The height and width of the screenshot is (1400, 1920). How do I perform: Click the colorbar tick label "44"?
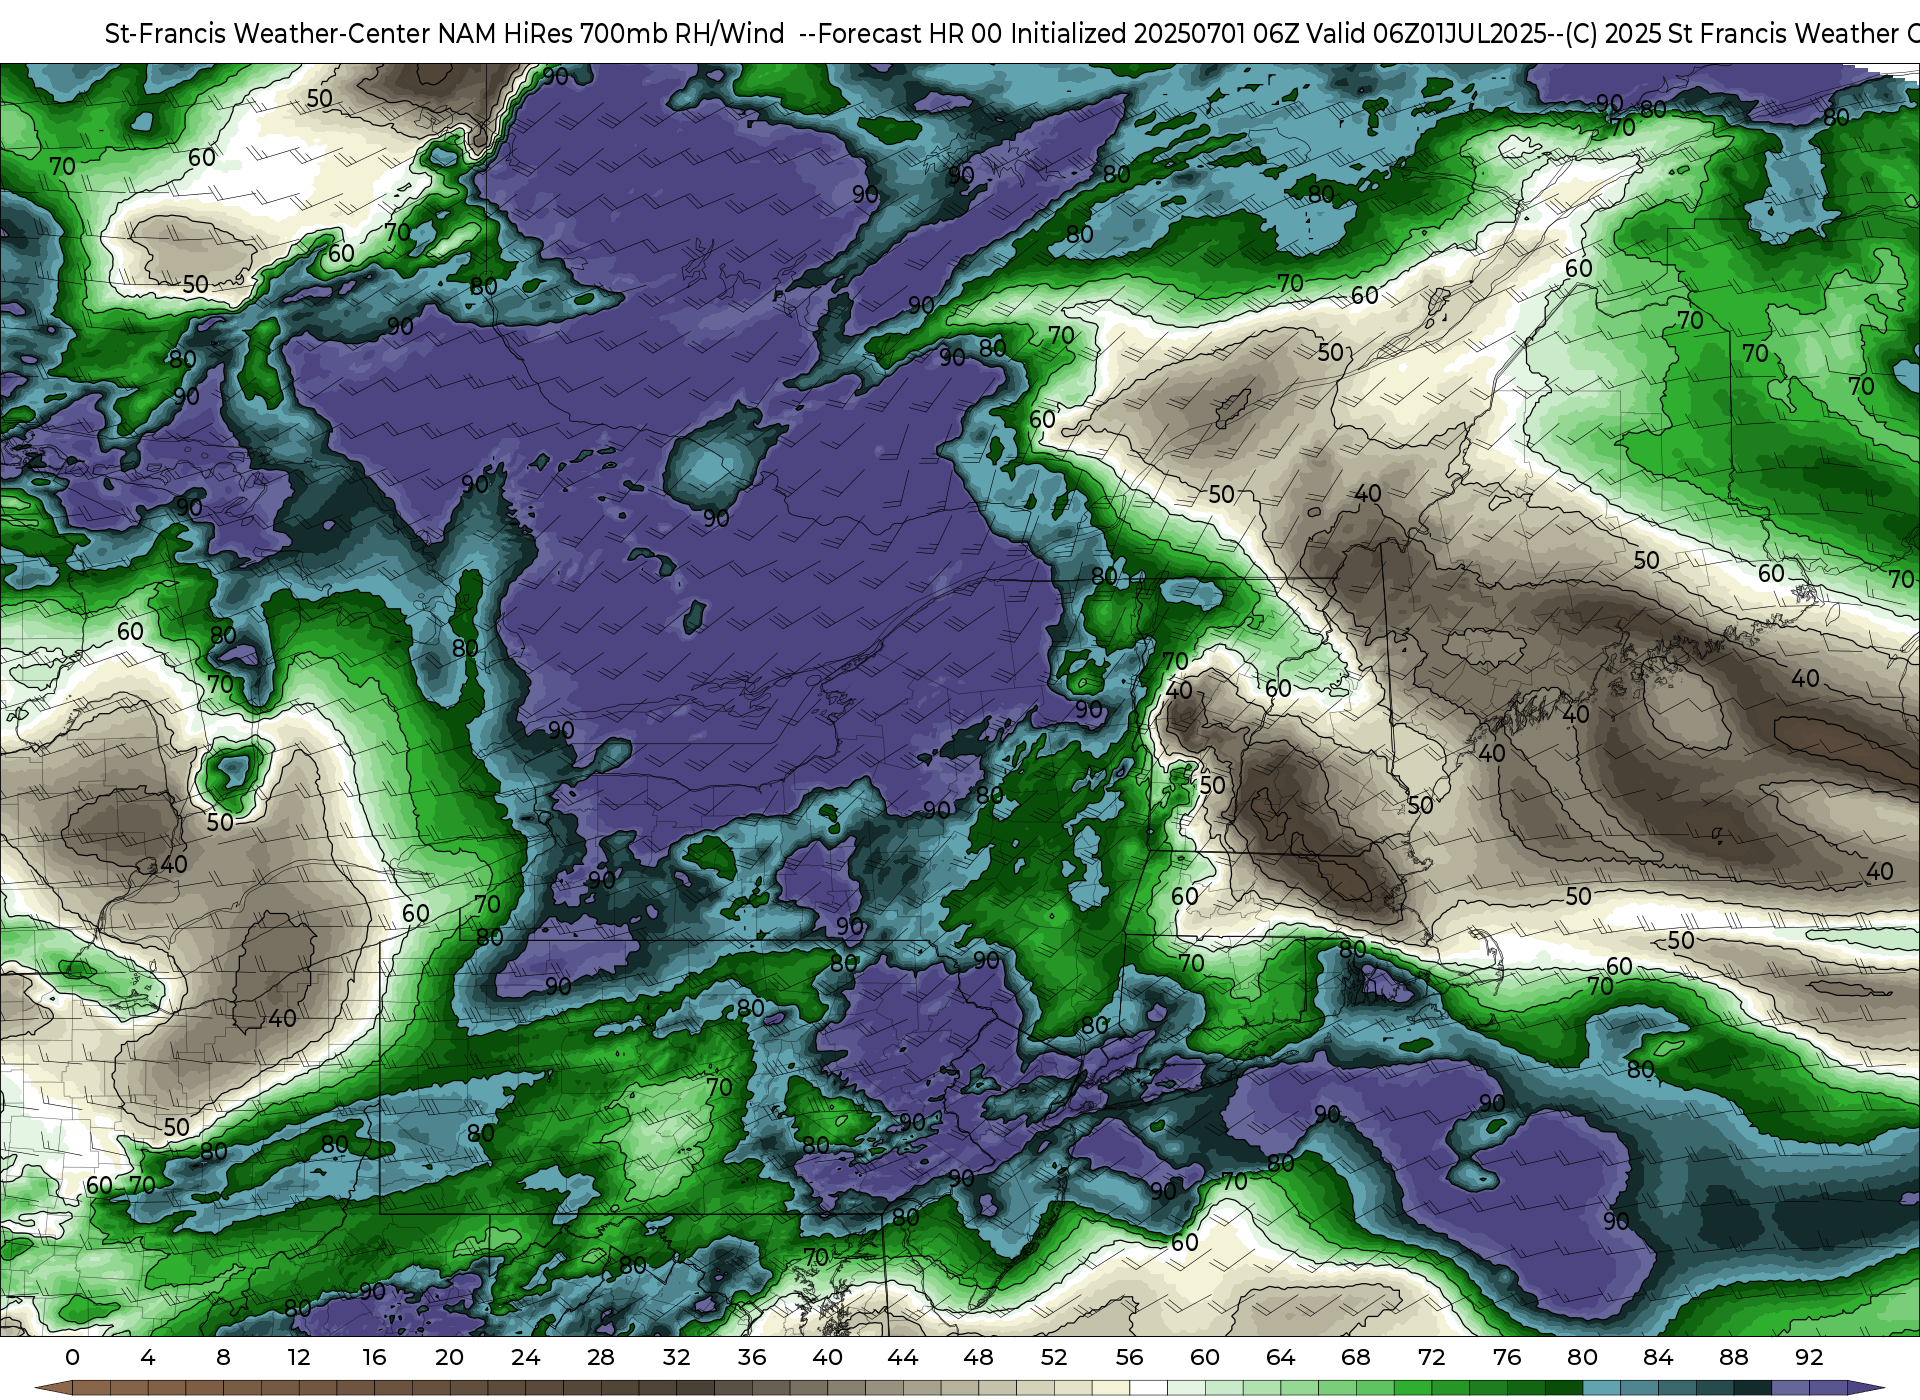coord(903,1357)
